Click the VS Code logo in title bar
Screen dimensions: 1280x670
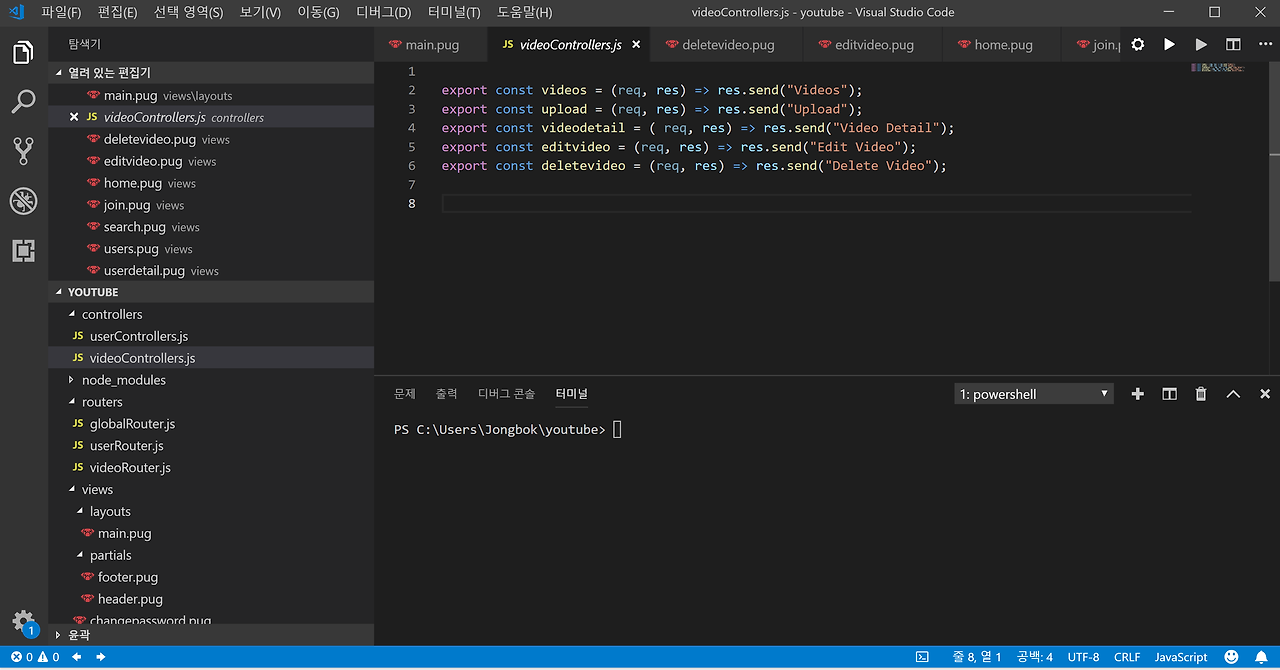16,12
